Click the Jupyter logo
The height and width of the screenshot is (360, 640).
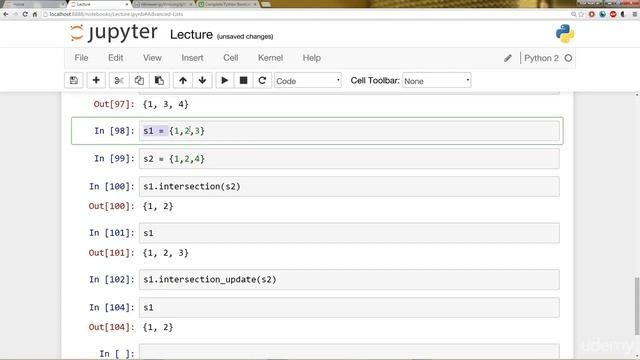pos(113,33)
